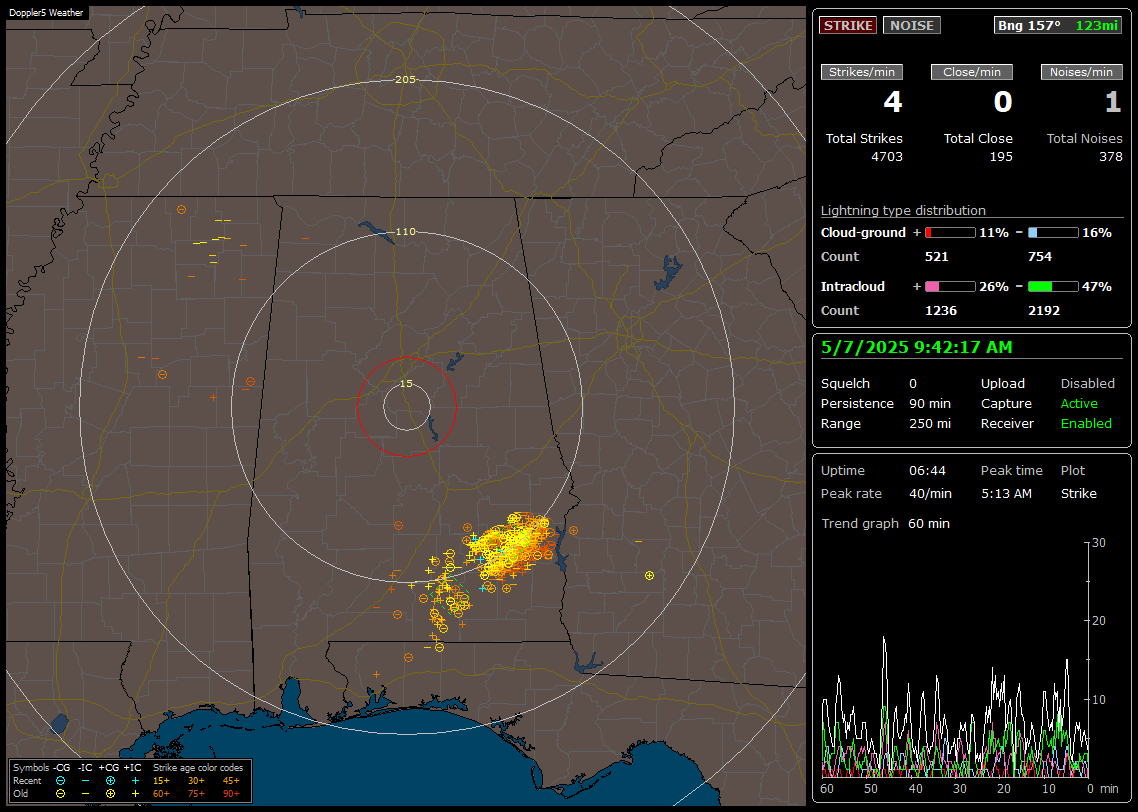Click the Range value 250 mi

tap(930, 424)
